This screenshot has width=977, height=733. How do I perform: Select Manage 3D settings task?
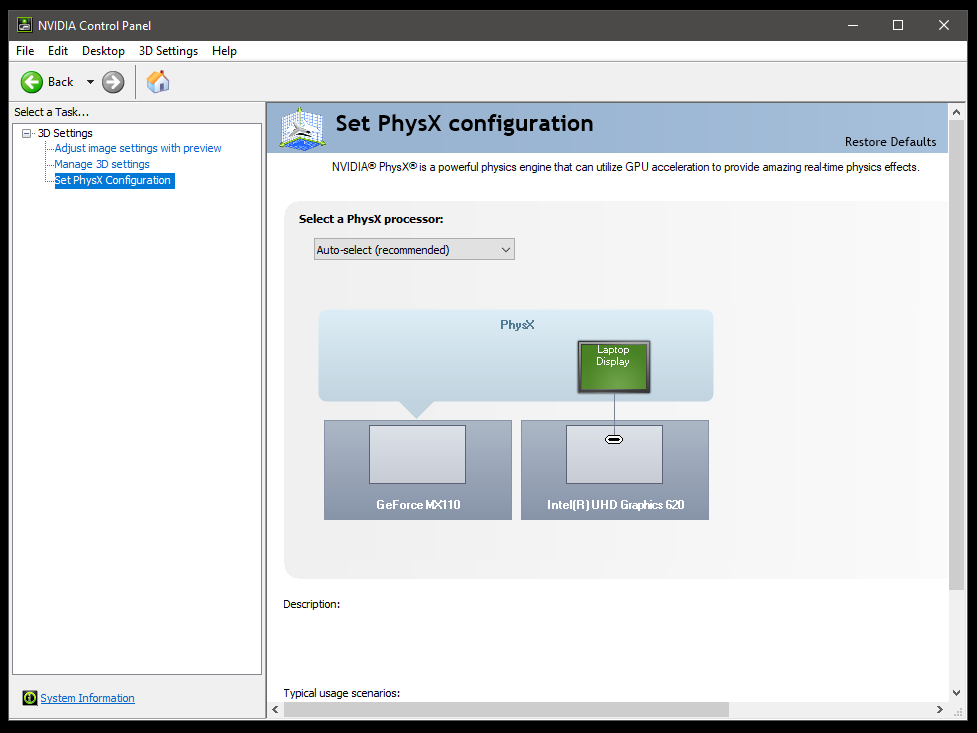(x=102, y=164)
